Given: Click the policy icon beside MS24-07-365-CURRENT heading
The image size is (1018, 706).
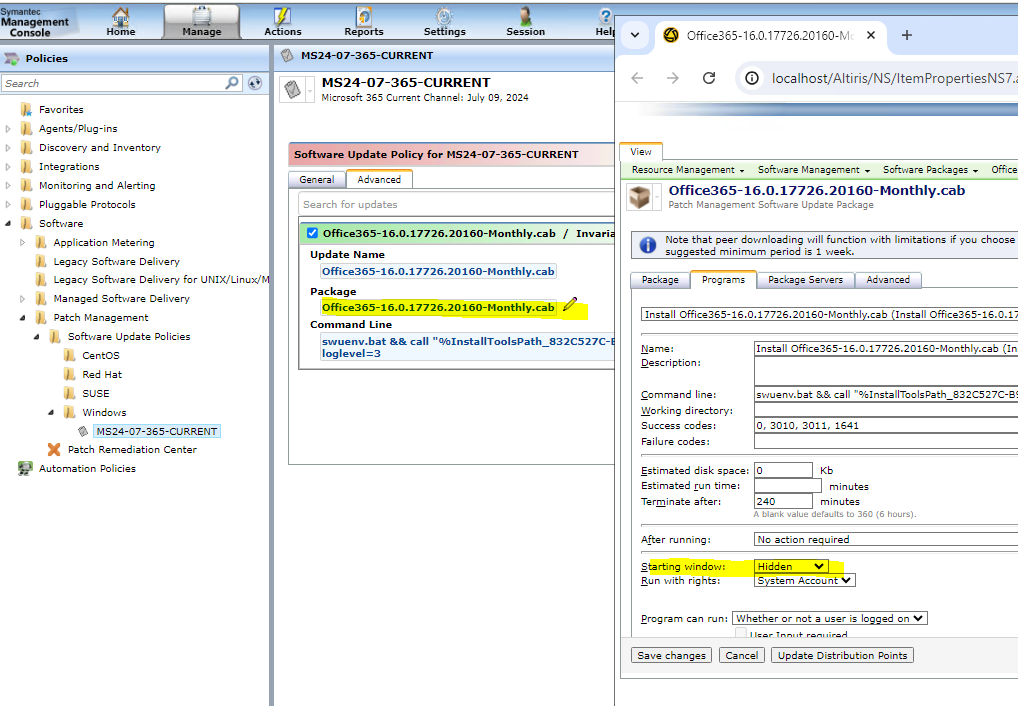Looking at the screenshot, I should pyautogui.click(x=293, y=90).
